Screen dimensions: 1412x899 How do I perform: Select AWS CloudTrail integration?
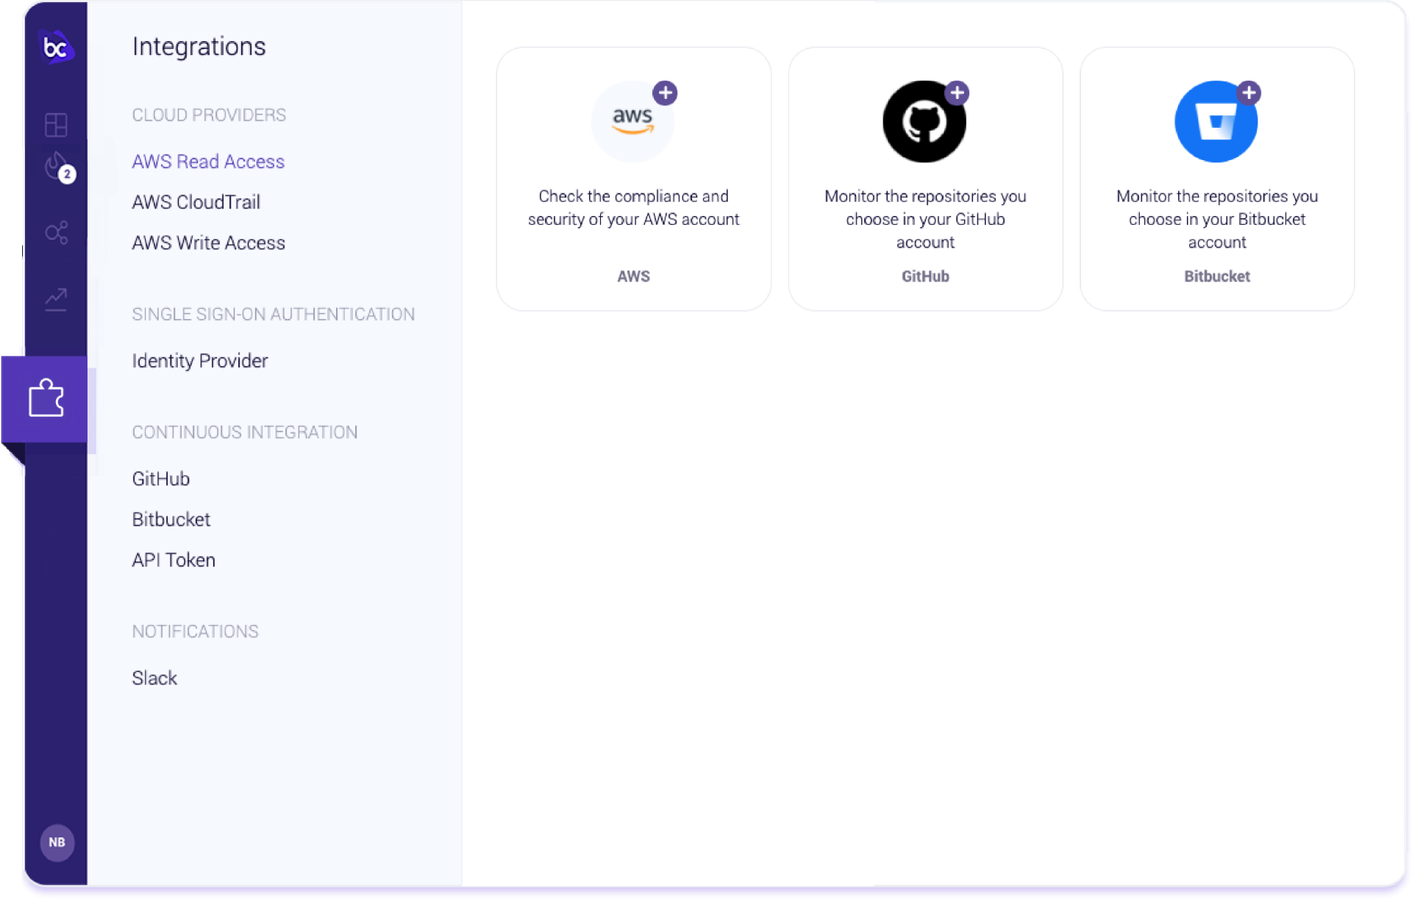(196, 202)
